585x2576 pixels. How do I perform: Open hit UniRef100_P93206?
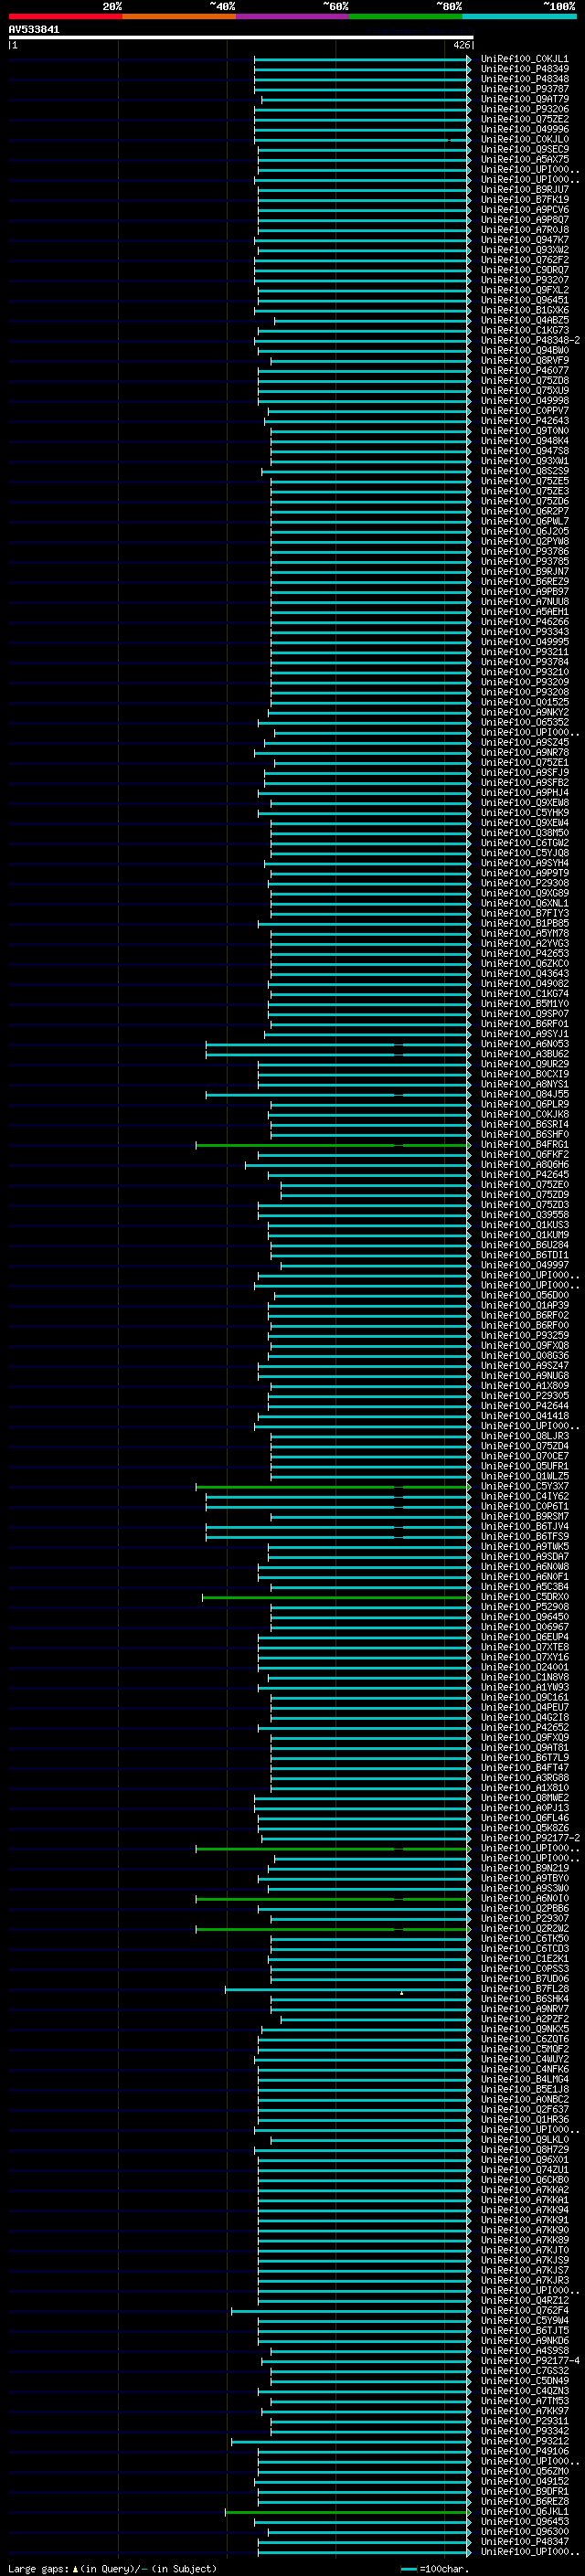point(524,109)
